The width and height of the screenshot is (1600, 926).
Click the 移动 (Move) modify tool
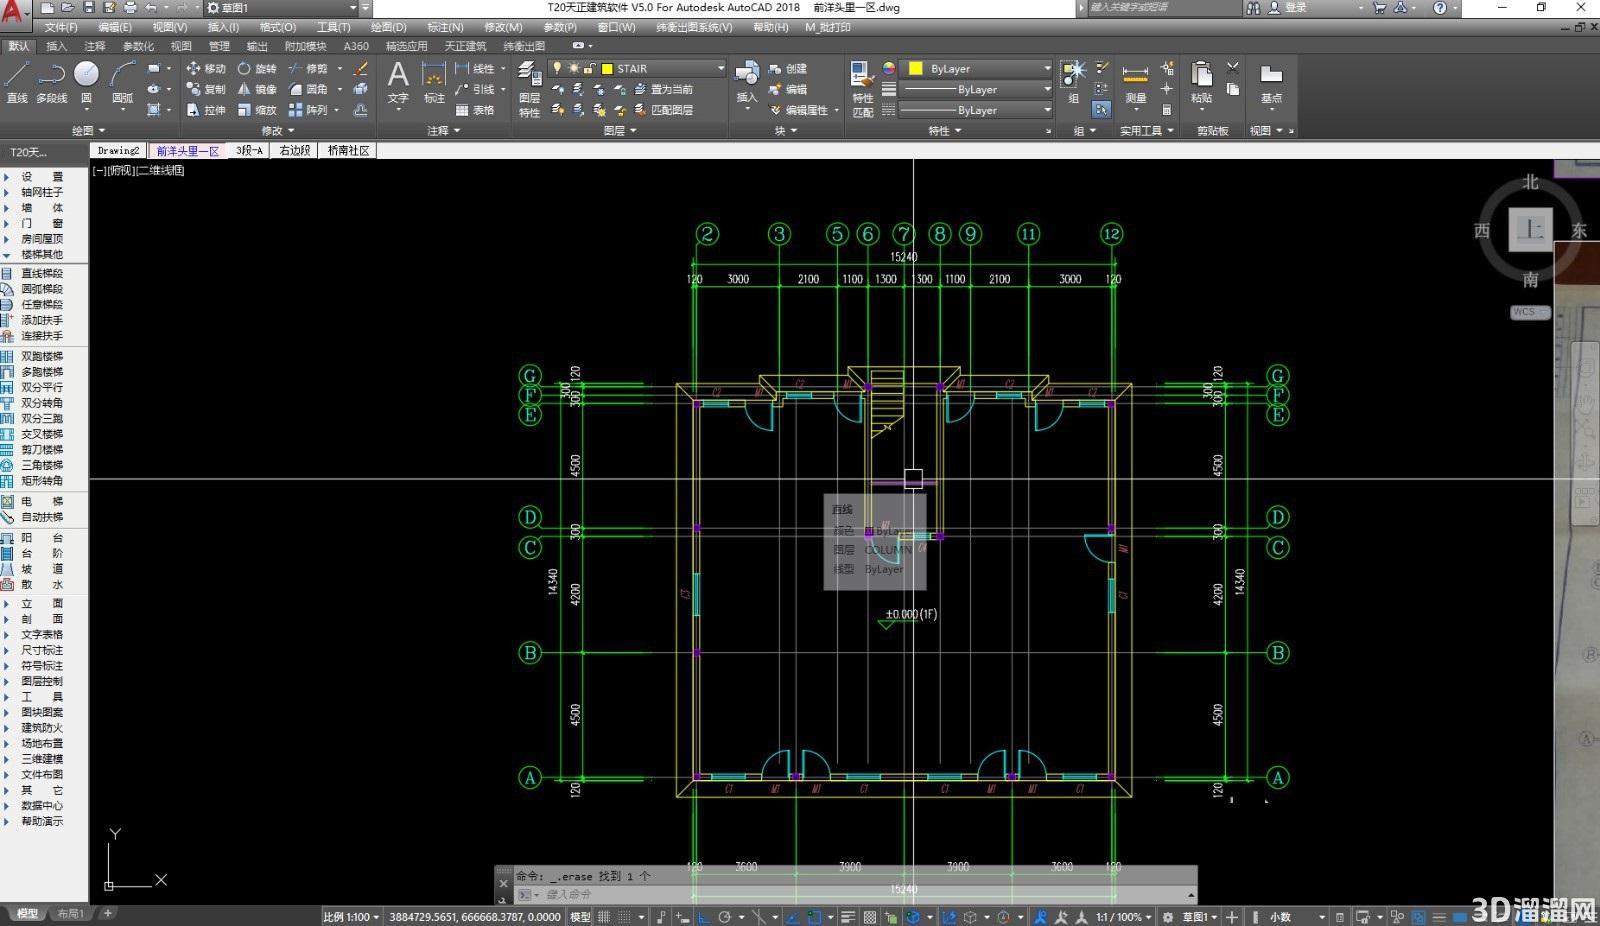206,68
